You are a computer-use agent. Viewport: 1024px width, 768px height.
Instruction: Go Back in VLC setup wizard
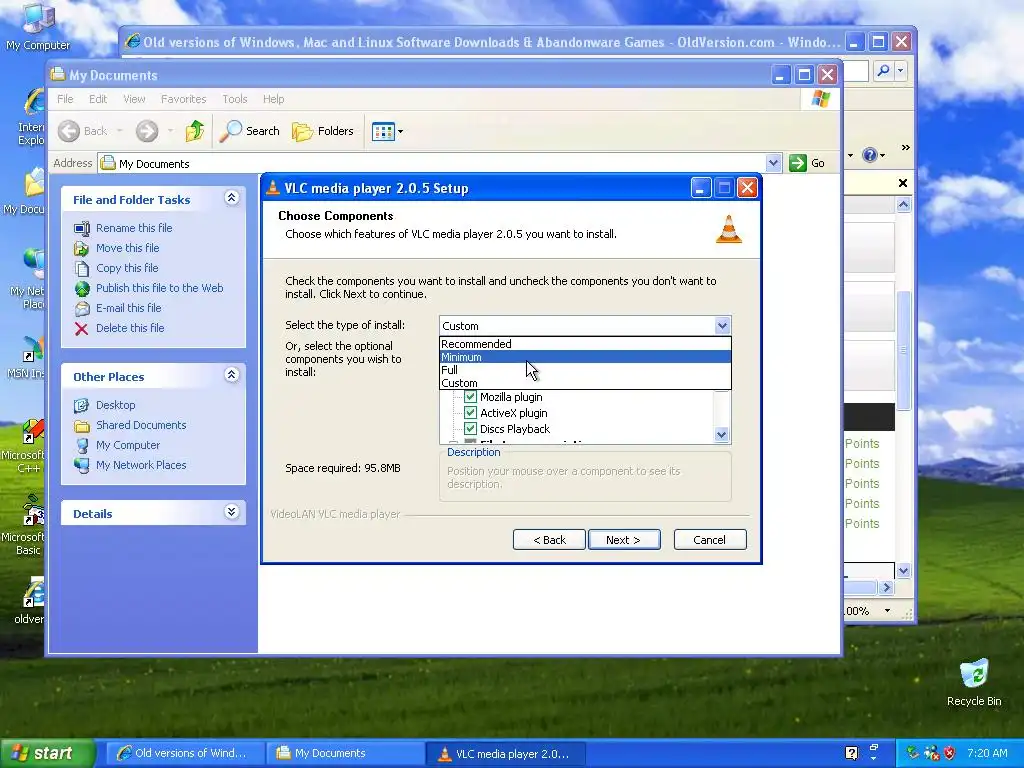549,539
